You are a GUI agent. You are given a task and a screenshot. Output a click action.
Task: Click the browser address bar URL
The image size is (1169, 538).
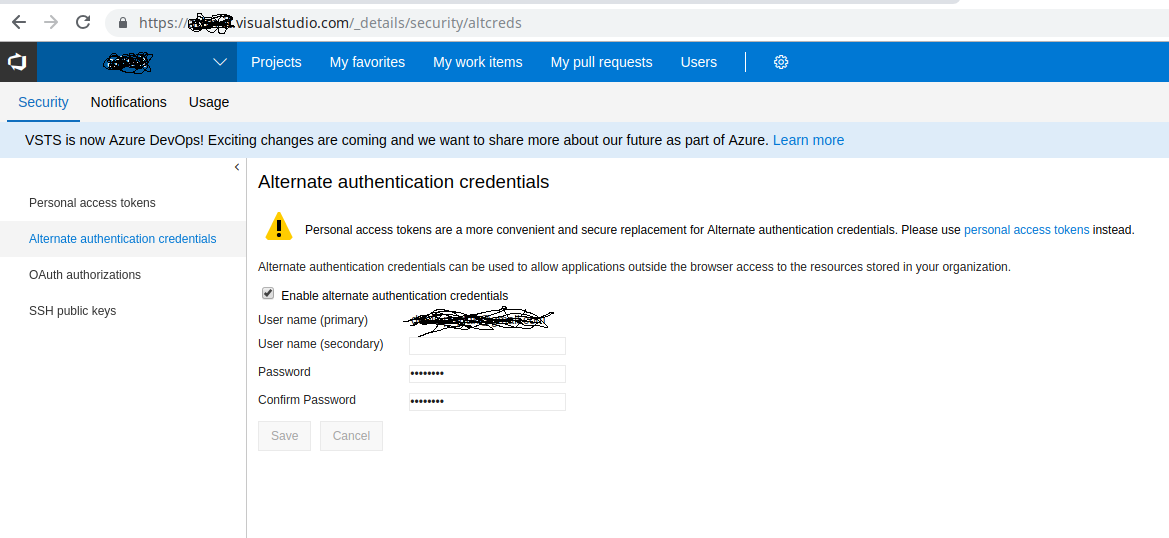point(330,23)
